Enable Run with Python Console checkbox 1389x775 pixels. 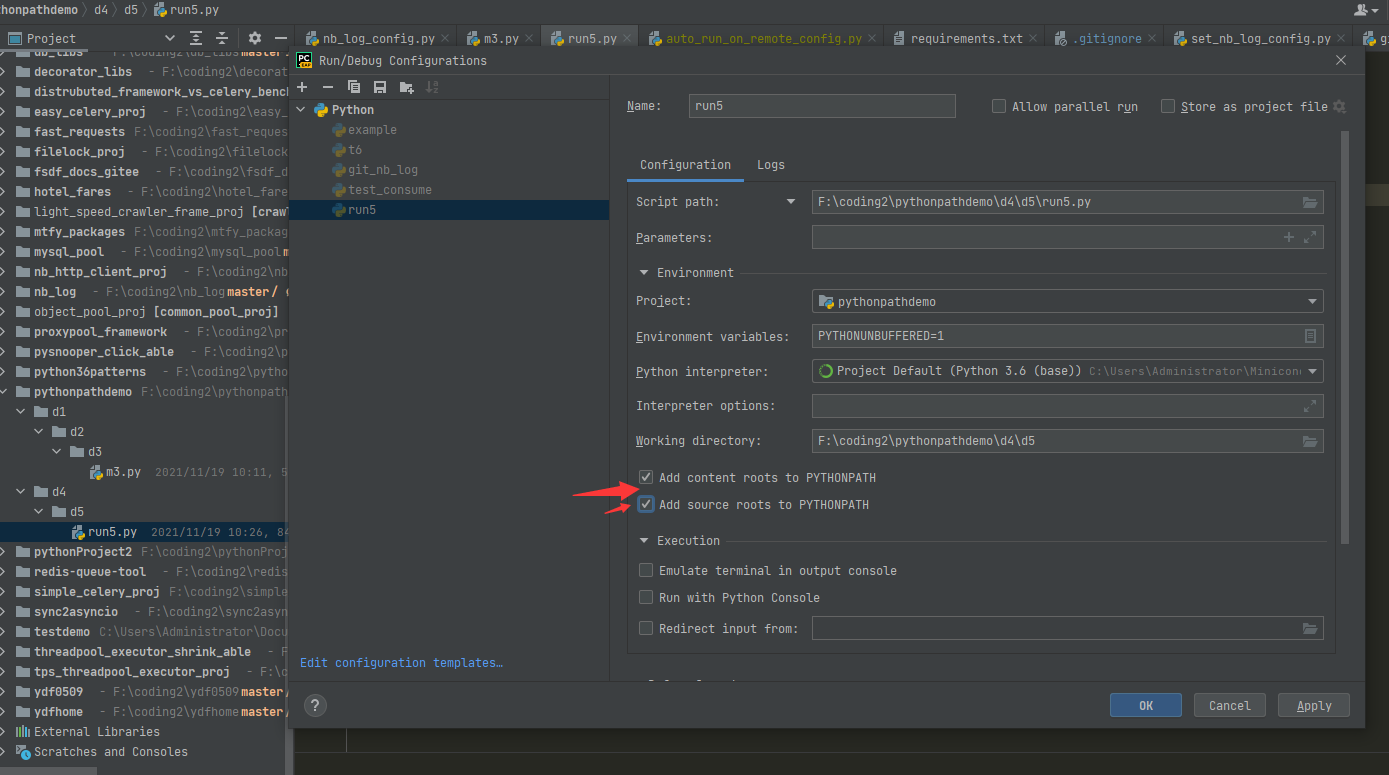click(646, 598)
